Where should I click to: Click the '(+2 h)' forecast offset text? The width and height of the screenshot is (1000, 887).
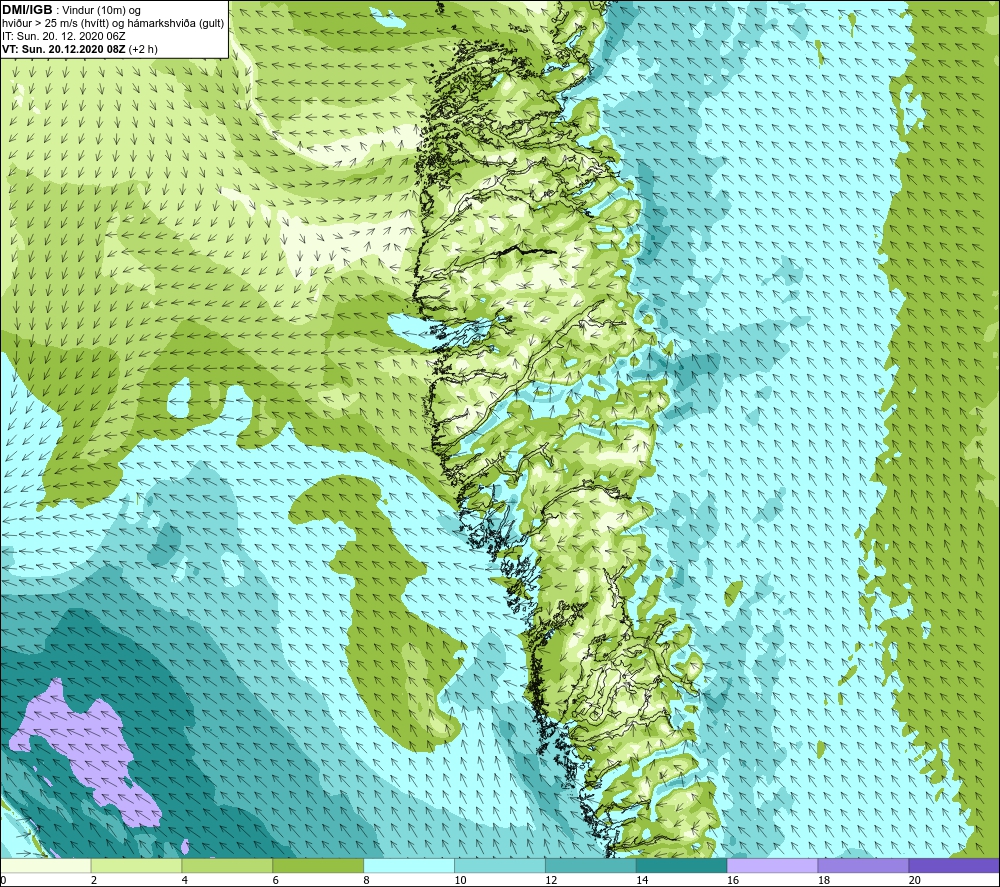click(x=143, y=49)
